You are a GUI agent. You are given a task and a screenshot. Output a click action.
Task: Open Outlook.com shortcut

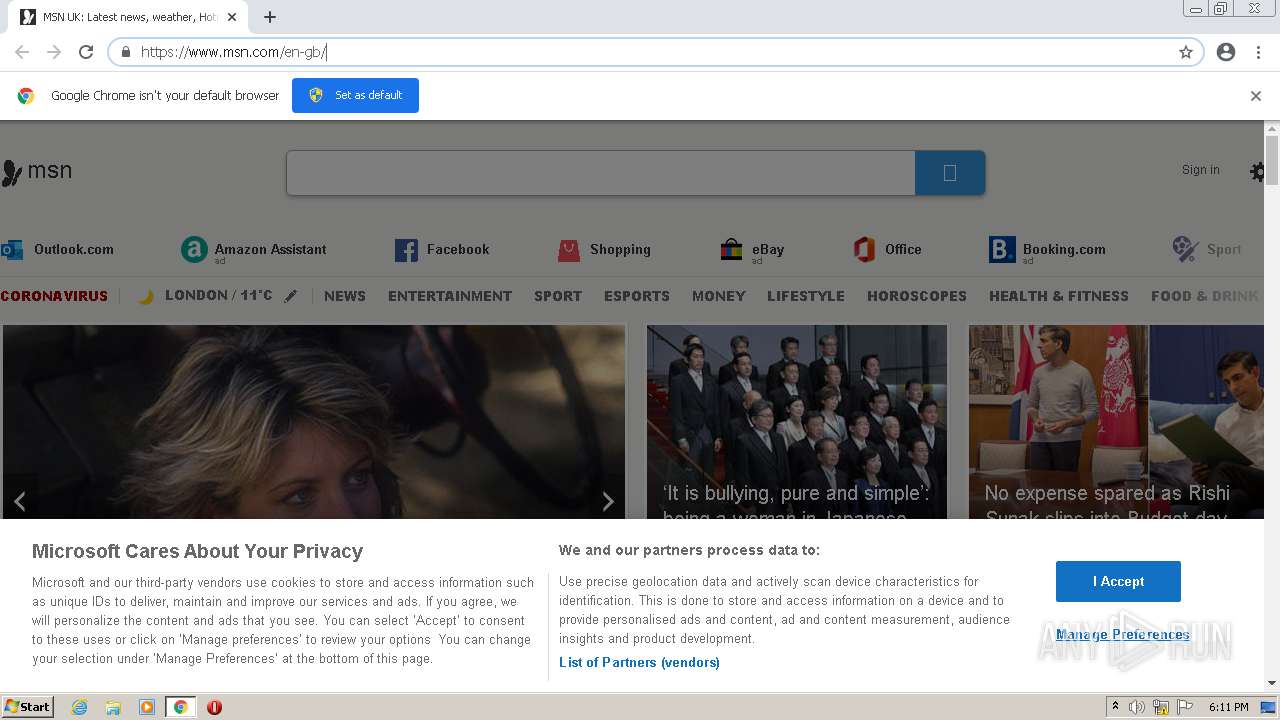point(57,250)
